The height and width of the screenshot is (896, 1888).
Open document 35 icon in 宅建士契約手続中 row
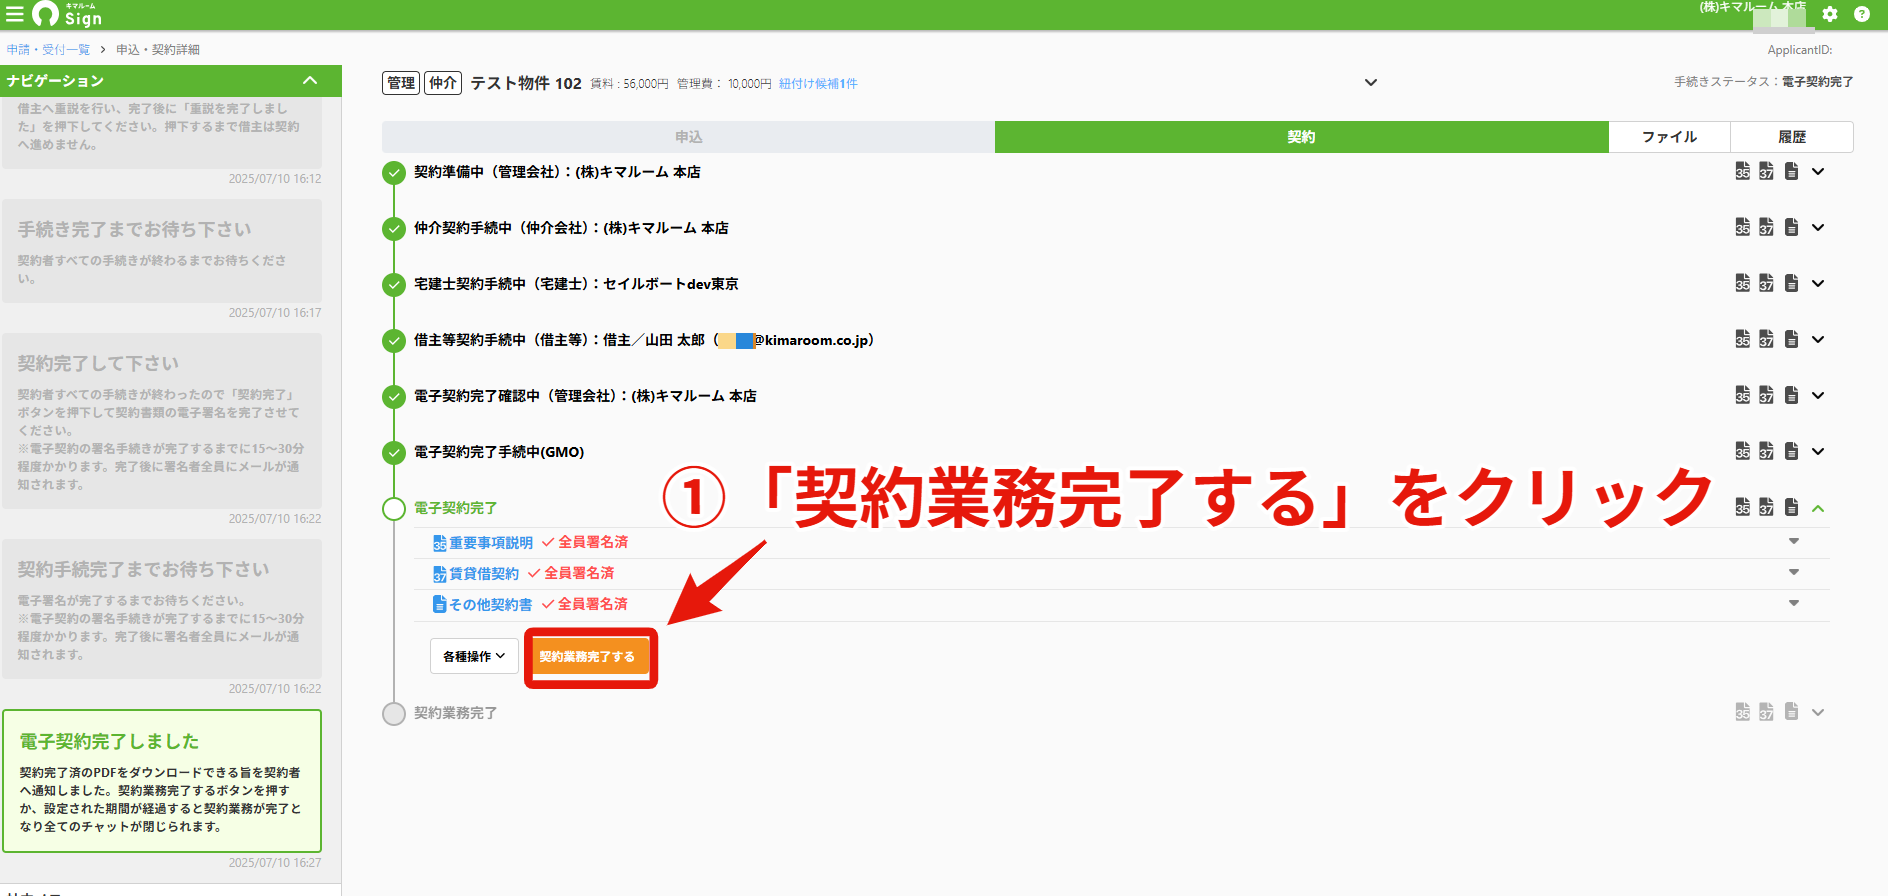coord(1743,283)
